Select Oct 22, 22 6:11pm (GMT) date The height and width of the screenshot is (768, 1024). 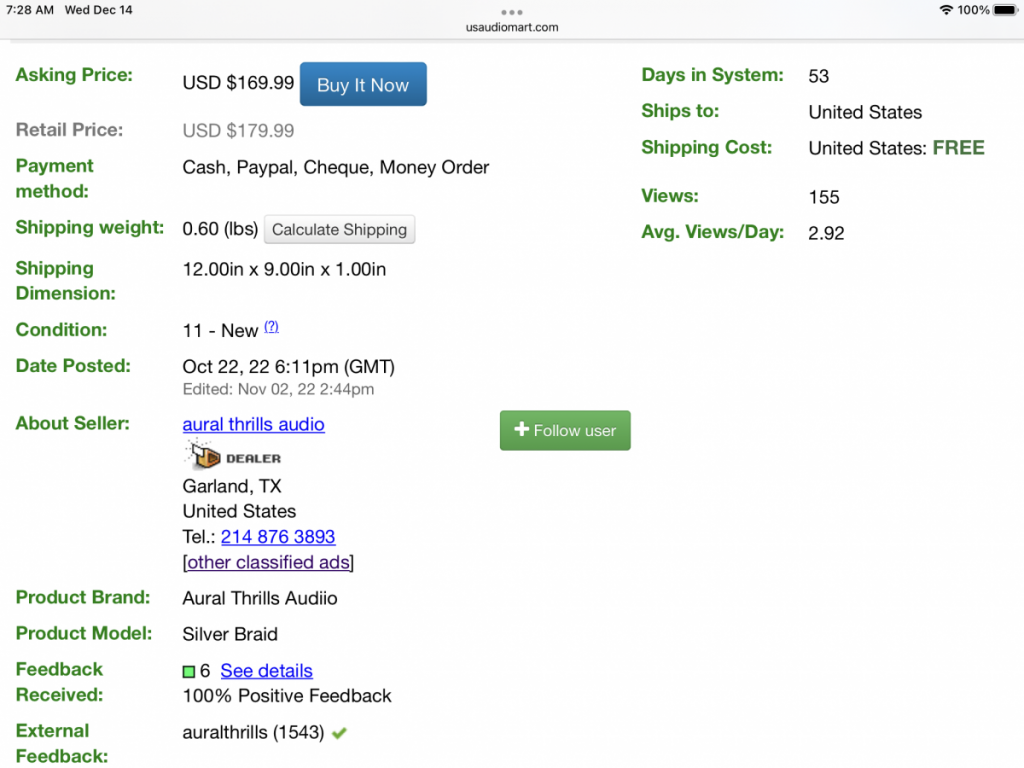pos(289,367)
